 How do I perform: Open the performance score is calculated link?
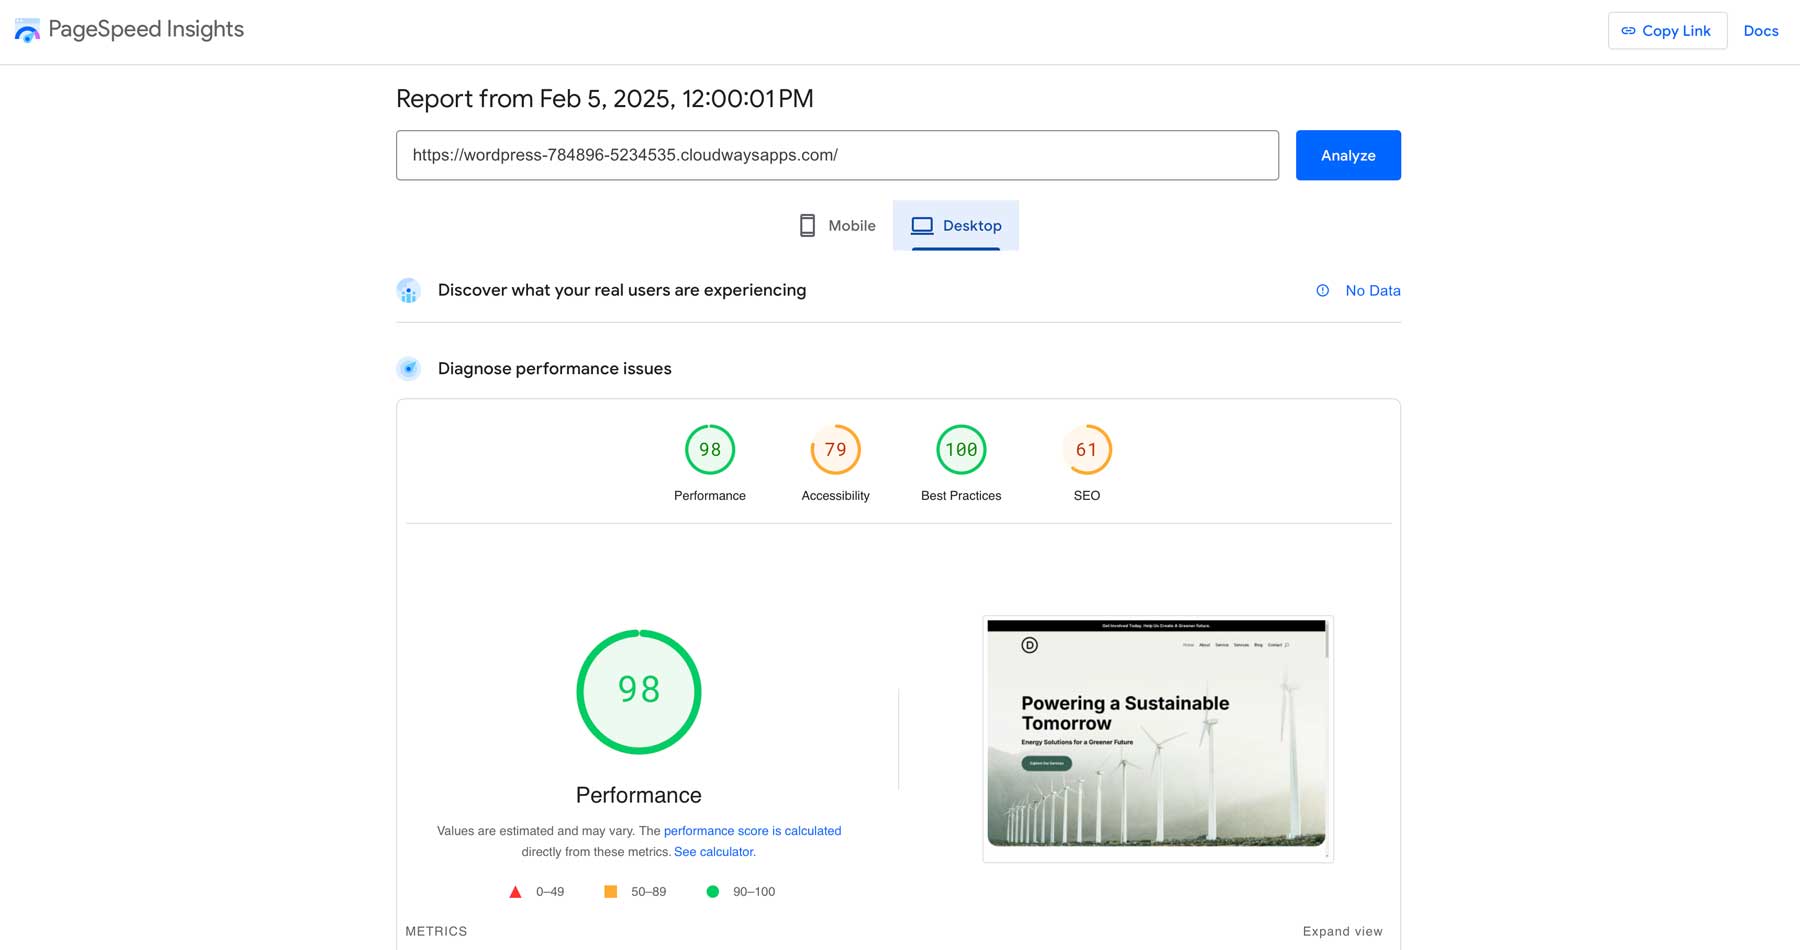[x=752, y=831]
